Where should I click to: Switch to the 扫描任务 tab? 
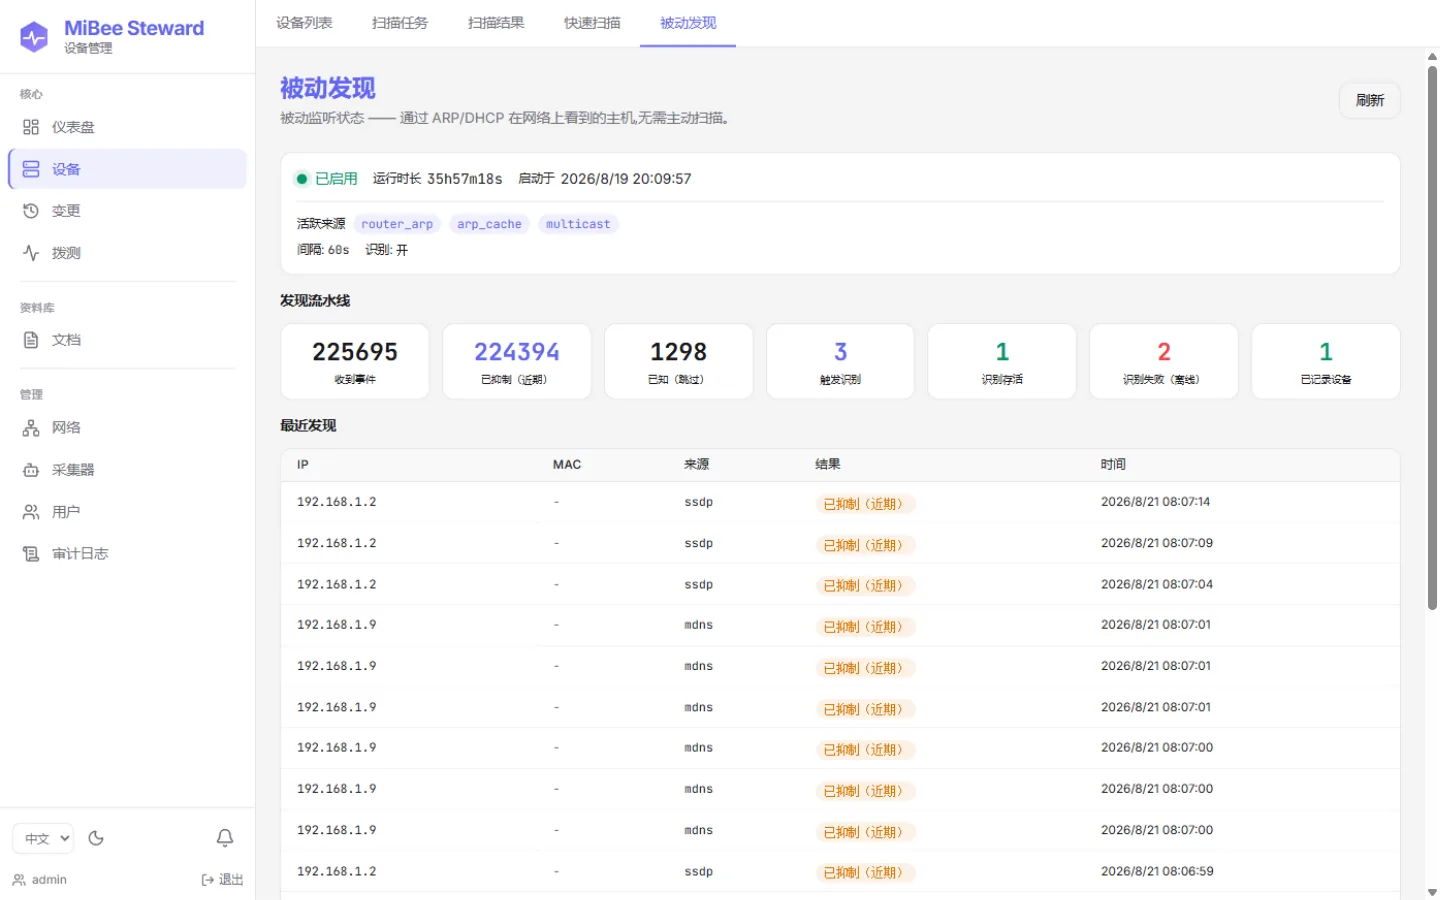pos(400,23)
